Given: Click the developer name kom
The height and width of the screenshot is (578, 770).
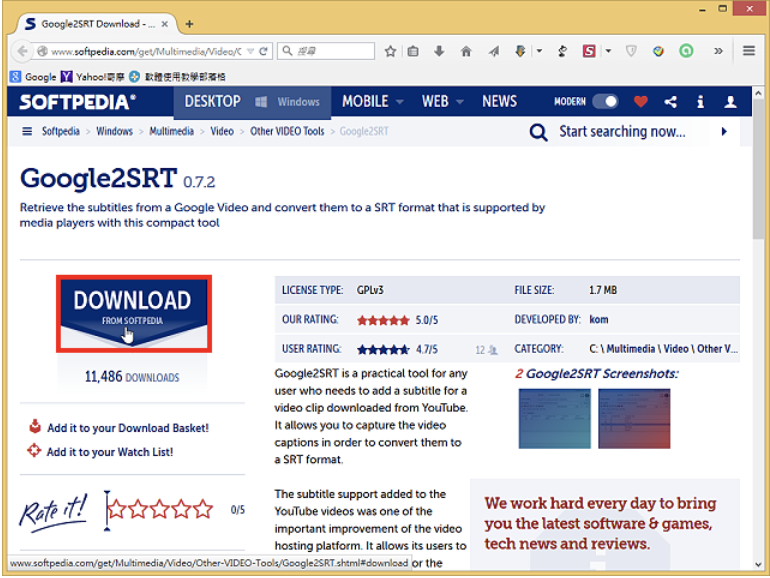Looking at the screenshot, I should (599, 320).
